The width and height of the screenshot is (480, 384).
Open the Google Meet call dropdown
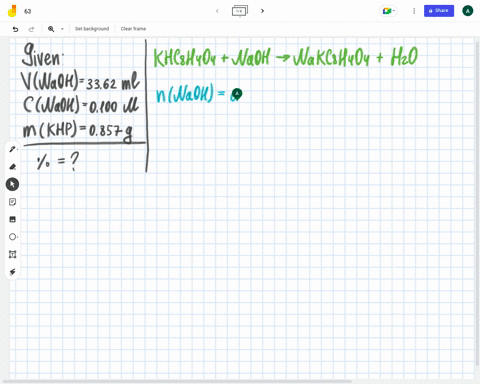pyautogui.click(x=389, y=11)
